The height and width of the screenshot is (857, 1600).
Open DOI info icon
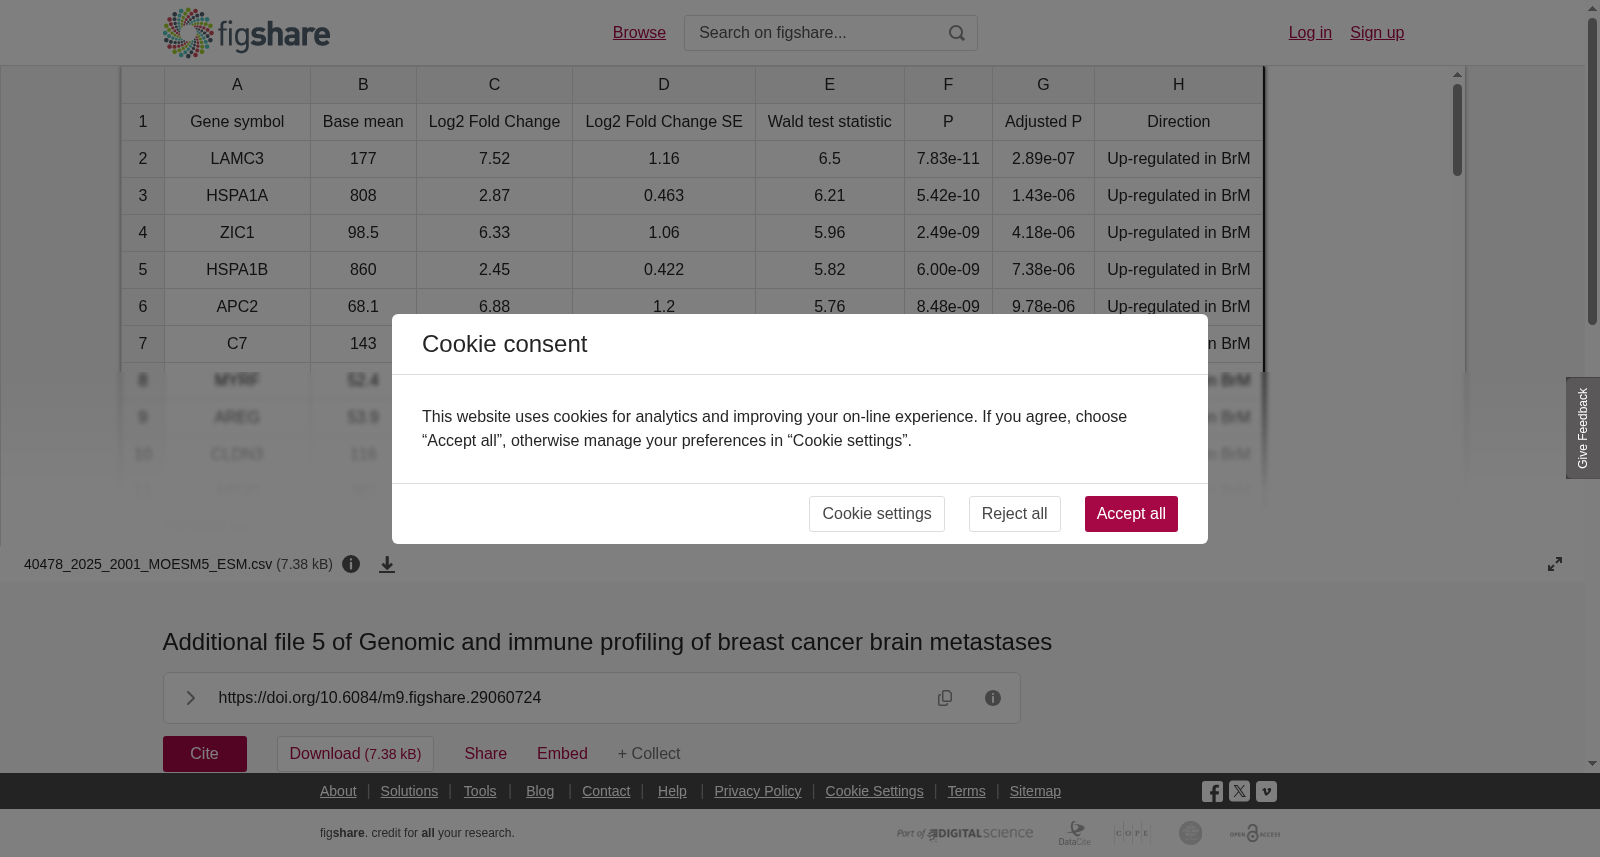click(993, 698)
